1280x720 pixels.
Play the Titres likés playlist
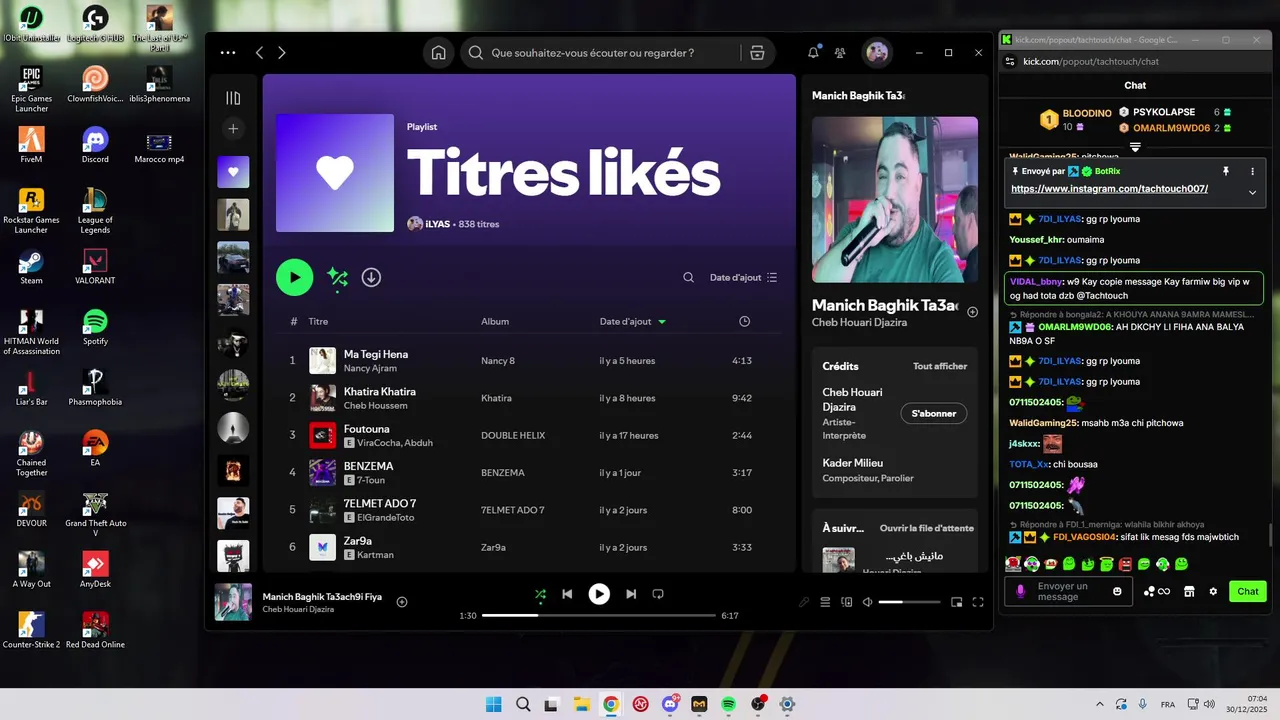click(295, 277)
